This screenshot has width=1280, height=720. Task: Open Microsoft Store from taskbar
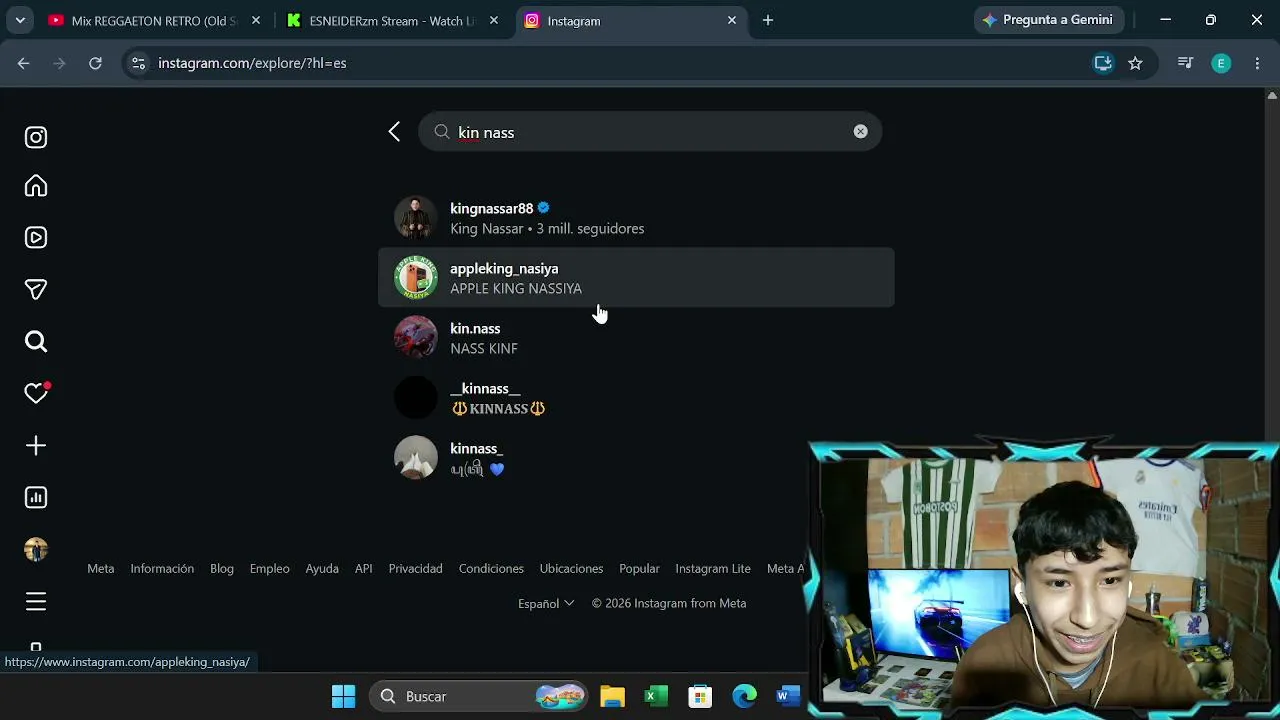700,696
